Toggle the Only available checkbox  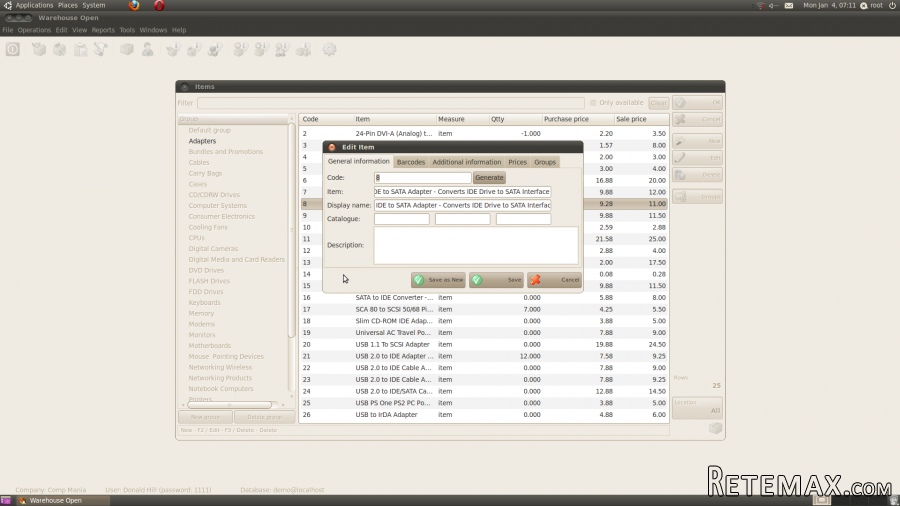(x=593, y=103)
